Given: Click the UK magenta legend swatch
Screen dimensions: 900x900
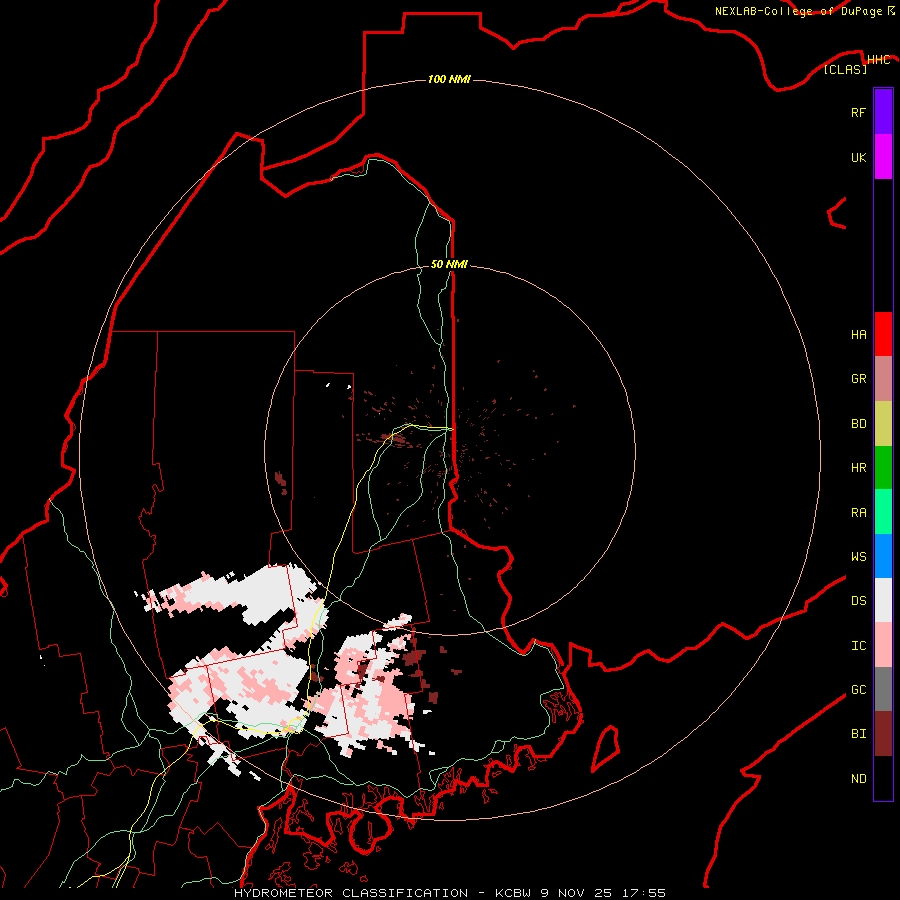Looking at the screenshot, I should [883, 156].
